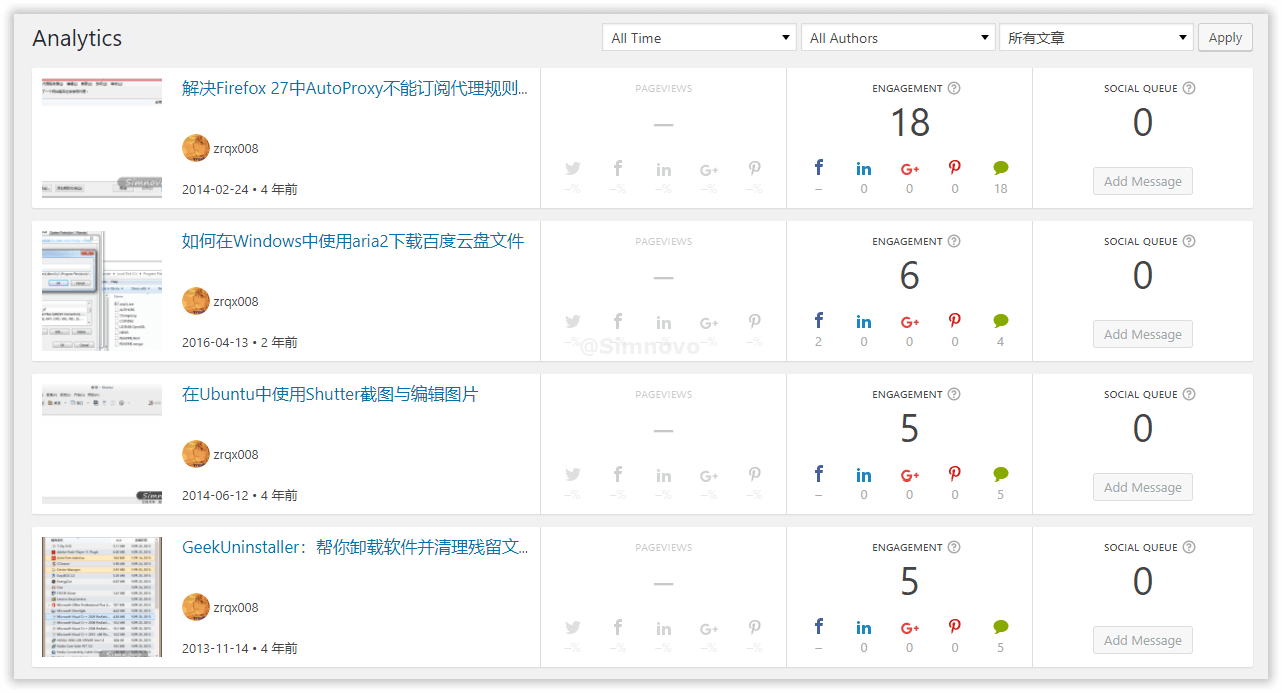Click the Facebook engagement icon for Firefox AutoProxy post
The width and height of the screenshot is (1282, 693).
pos(818,167)
